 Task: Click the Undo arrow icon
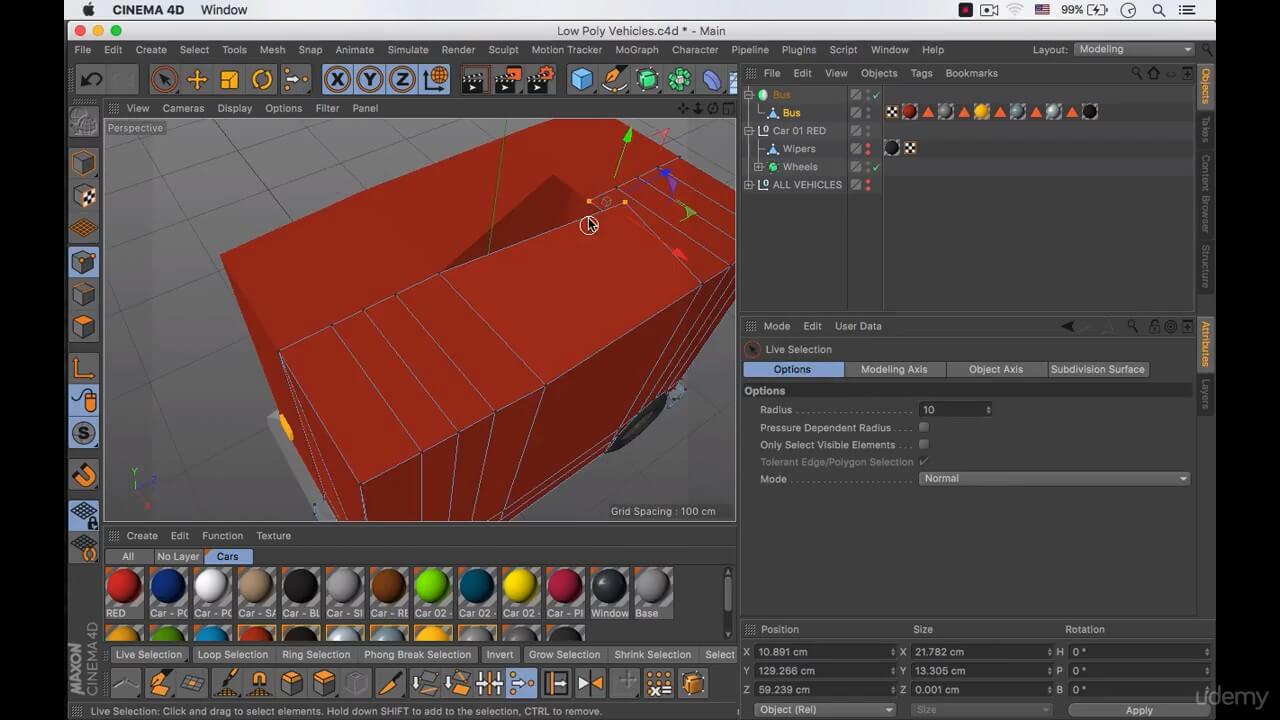click(91, 80)
